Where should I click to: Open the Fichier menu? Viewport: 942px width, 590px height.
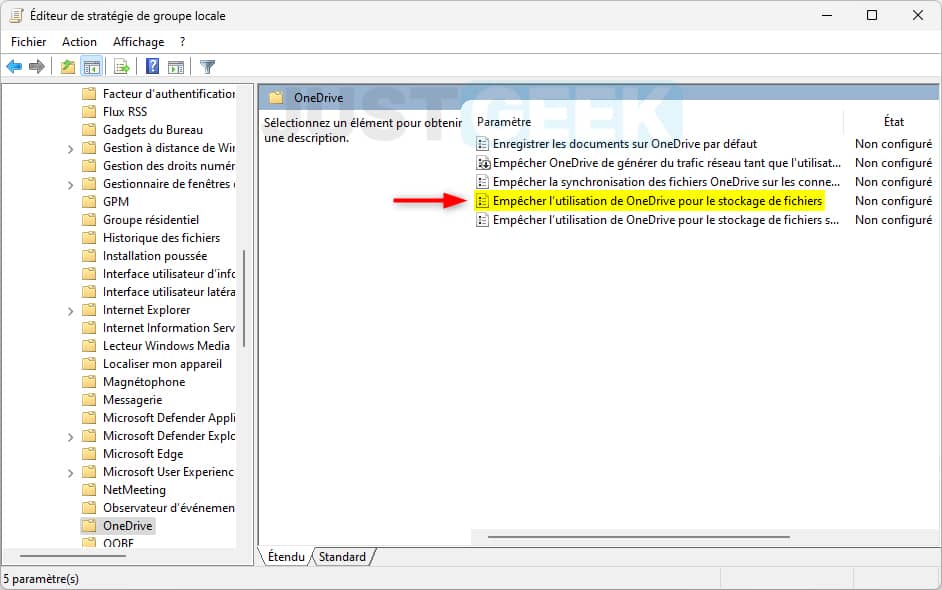pyautogui.click(x=28, y=41)
